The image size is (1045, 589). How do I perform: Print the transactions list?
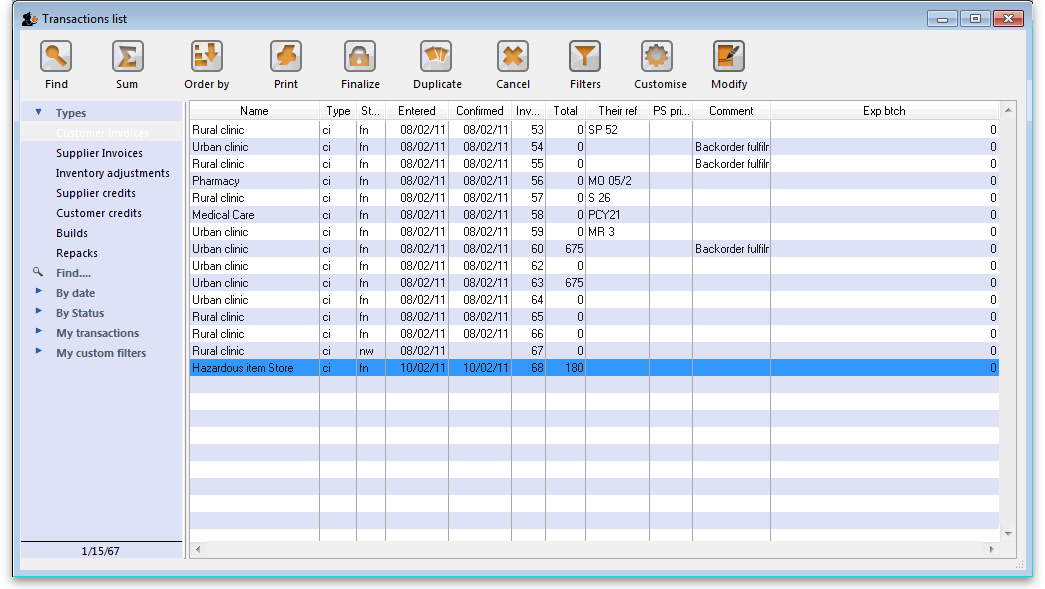(286, 57)
